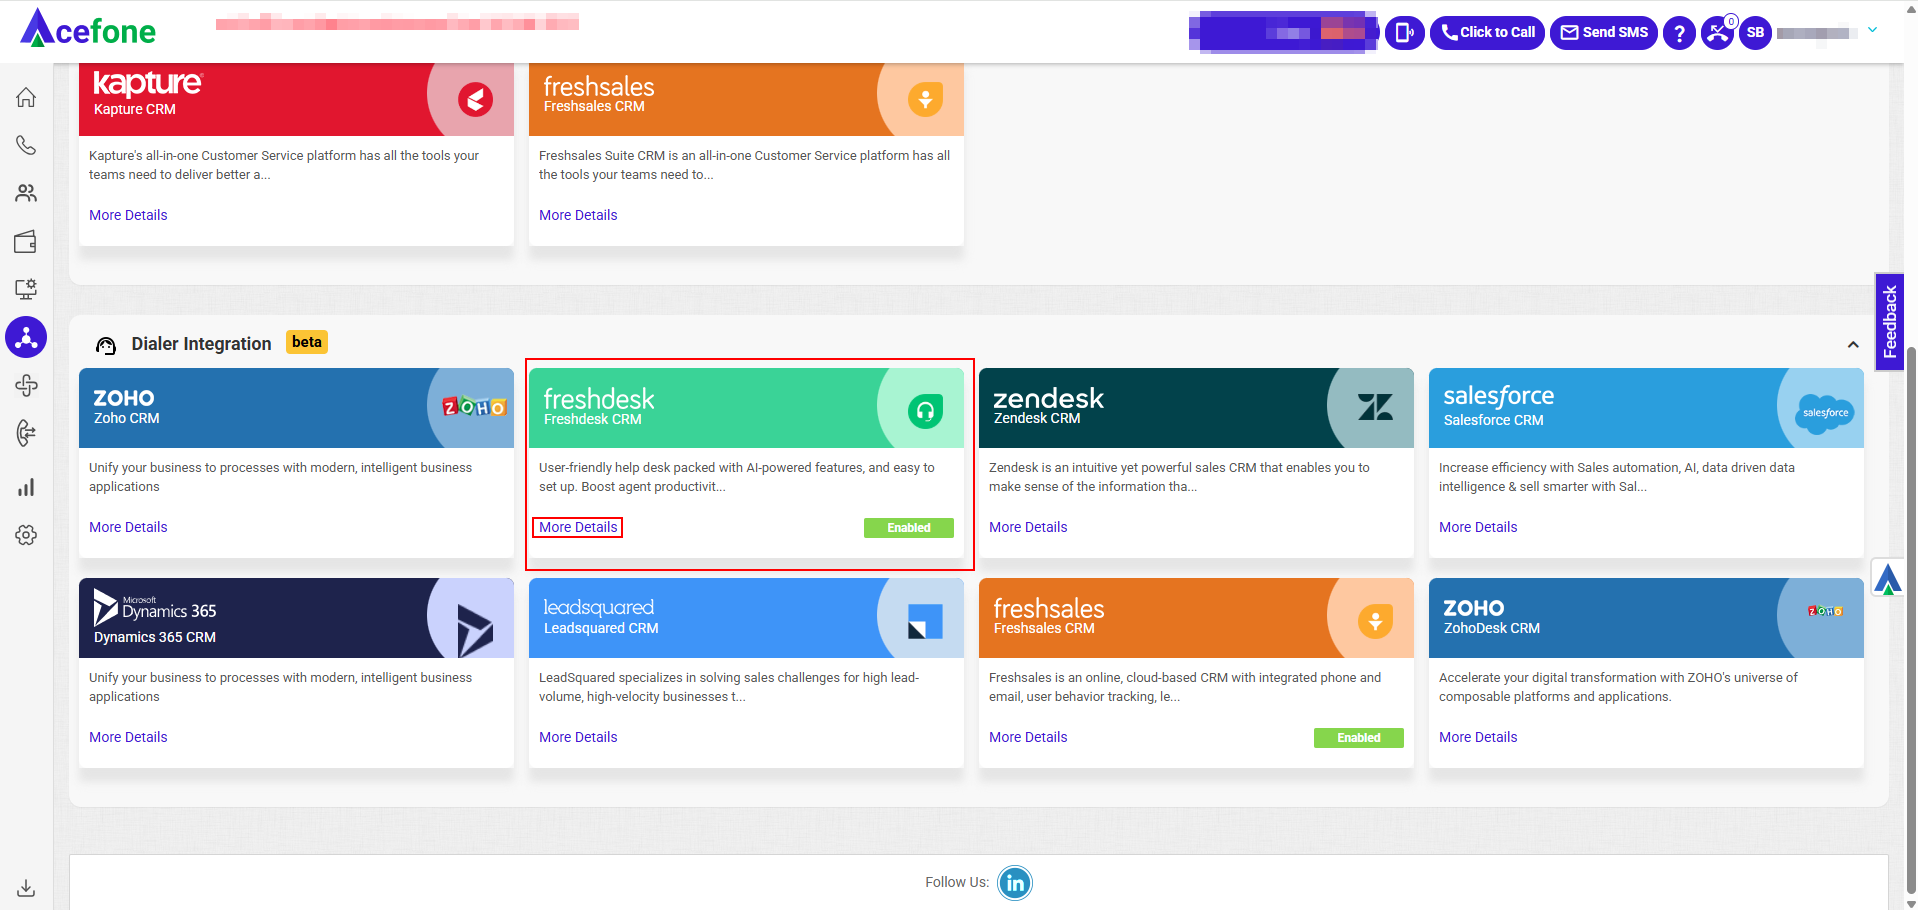Click the Leadsquared card logo icon
This screenshot has height=910, width=1918.
point(925,621)
